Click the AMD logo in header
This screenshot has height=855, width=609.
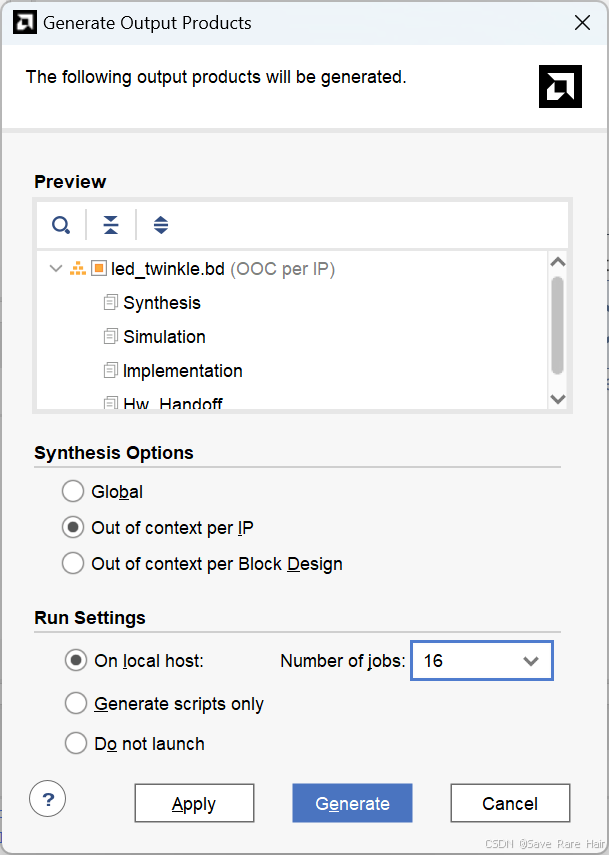coord(559,87)
